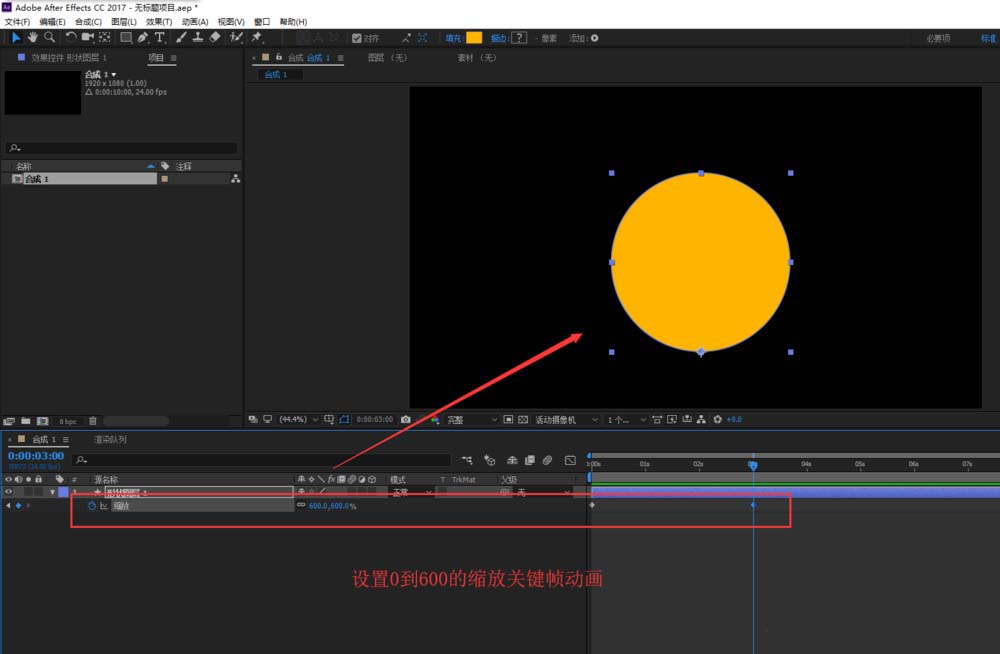
Task: Open the resolution 完整 dropdown
Action: pyautogui.click(x=472, y=420)
